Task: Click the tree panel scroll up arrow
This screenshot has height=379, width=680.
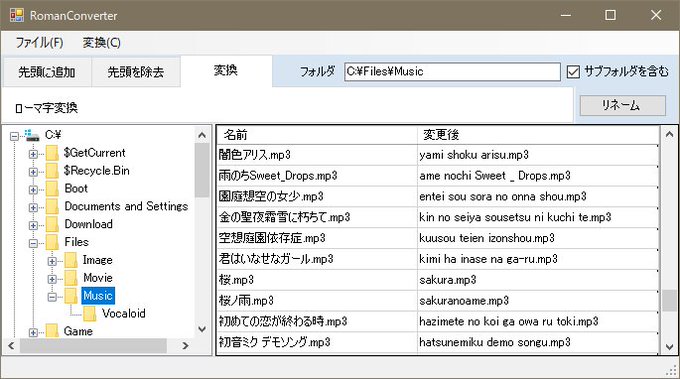Action: coord(202,135)
